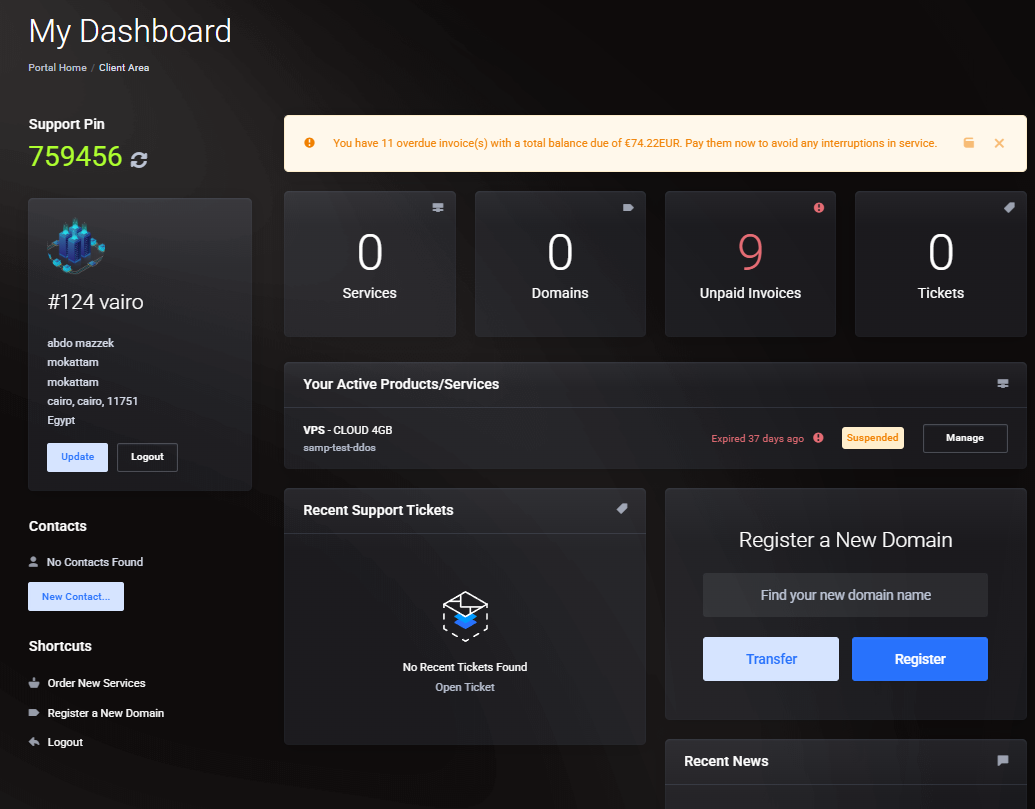Click the samp-test-ddos hostname
This screenshot has width=1035, height=809.
pyautogui.click(x=339, y=447)
